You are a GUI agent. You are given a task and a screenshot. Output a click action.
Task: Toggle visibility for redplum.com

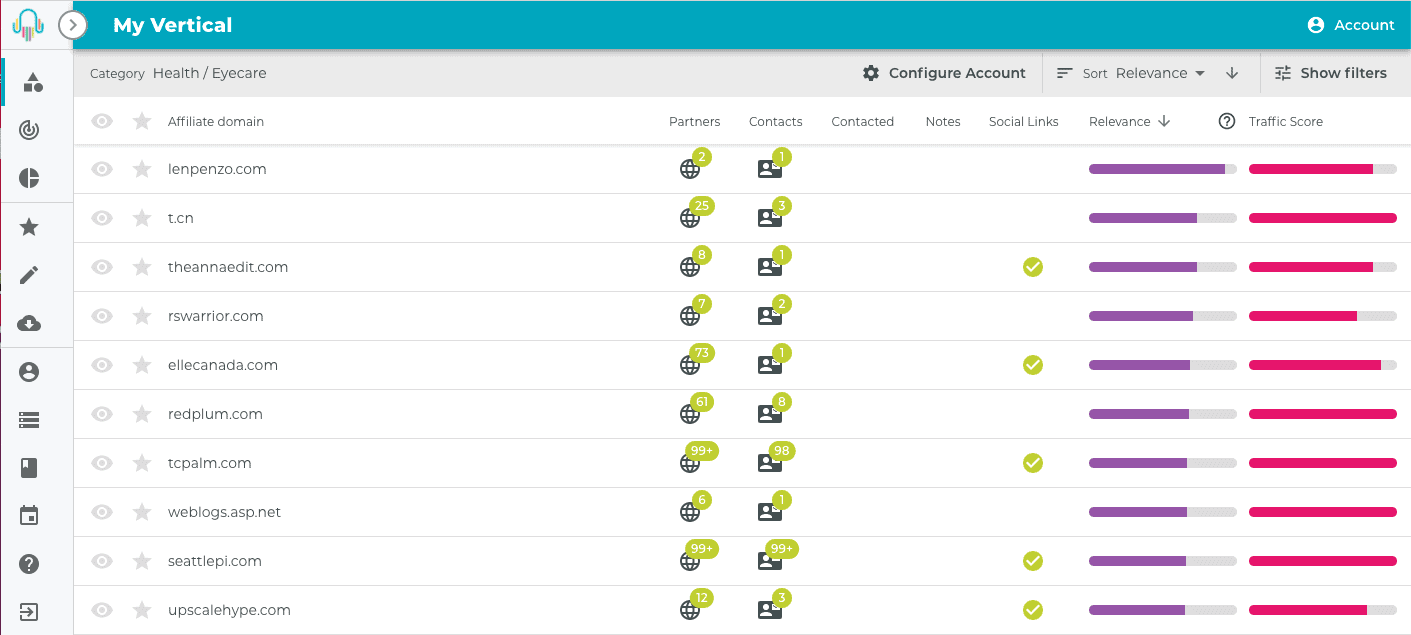click(x=102, y=414)
